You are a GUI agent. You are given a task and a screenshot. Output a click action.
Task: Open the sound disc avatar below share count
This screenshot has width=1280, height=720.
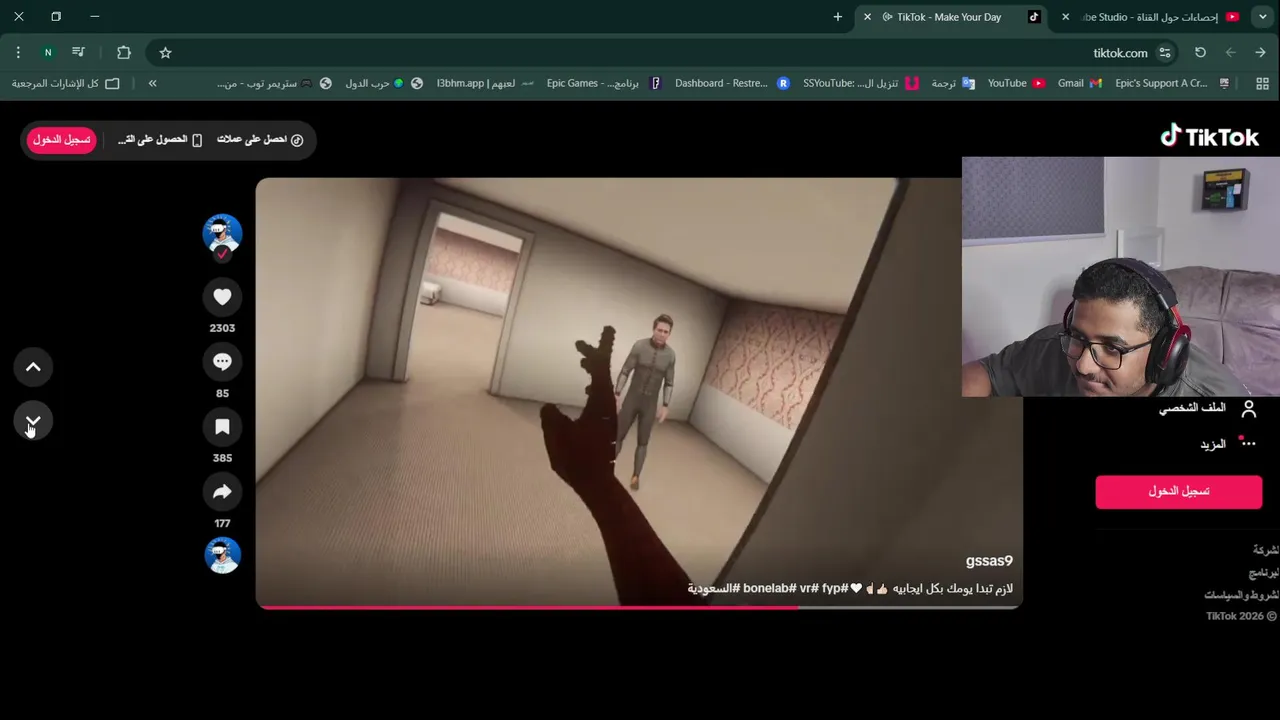(x=222, y=555)
